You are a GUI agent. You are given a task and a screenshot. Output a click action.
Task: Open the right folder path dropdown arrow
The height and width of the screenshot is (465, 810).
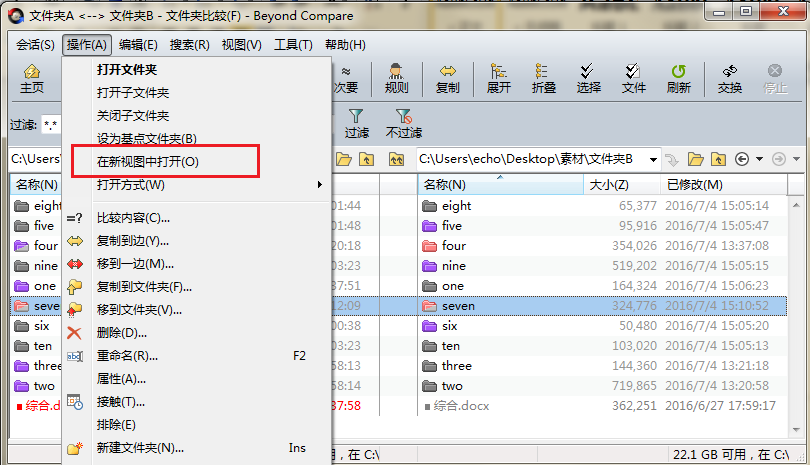[653, 159]
